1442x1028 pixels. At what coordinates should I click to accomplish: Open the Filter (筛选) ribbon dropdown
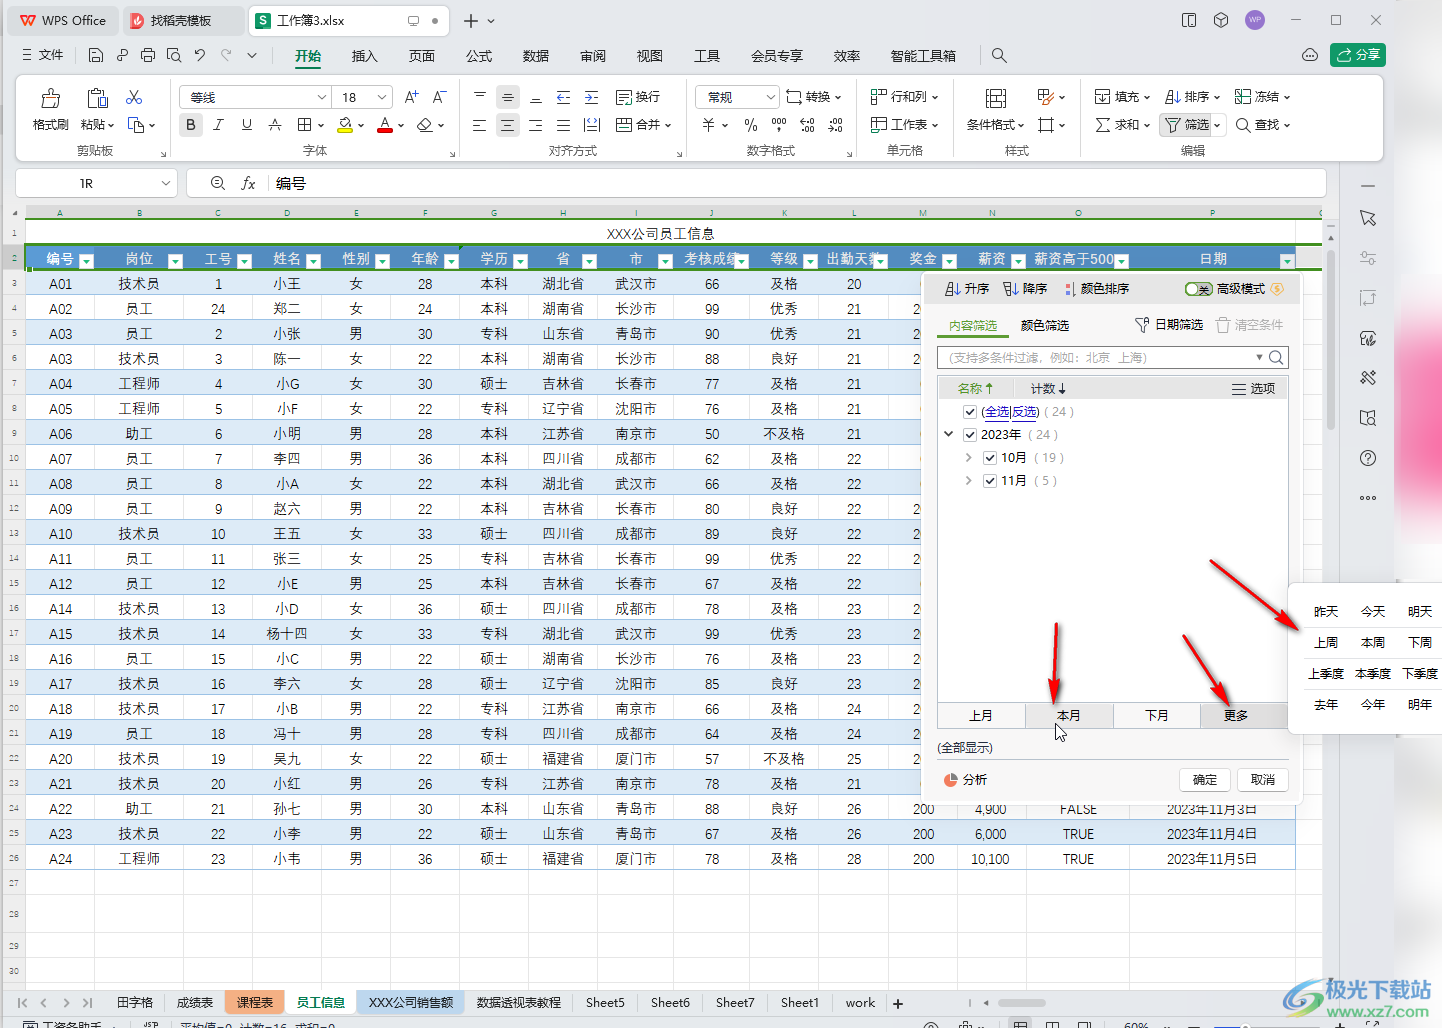click(x=1218, y=125)
